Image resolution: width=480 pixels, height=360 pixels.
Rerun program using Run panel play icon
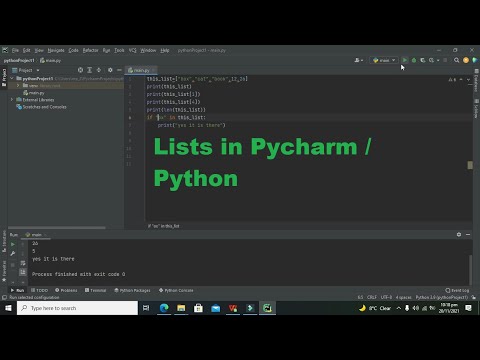click(13, 244)
